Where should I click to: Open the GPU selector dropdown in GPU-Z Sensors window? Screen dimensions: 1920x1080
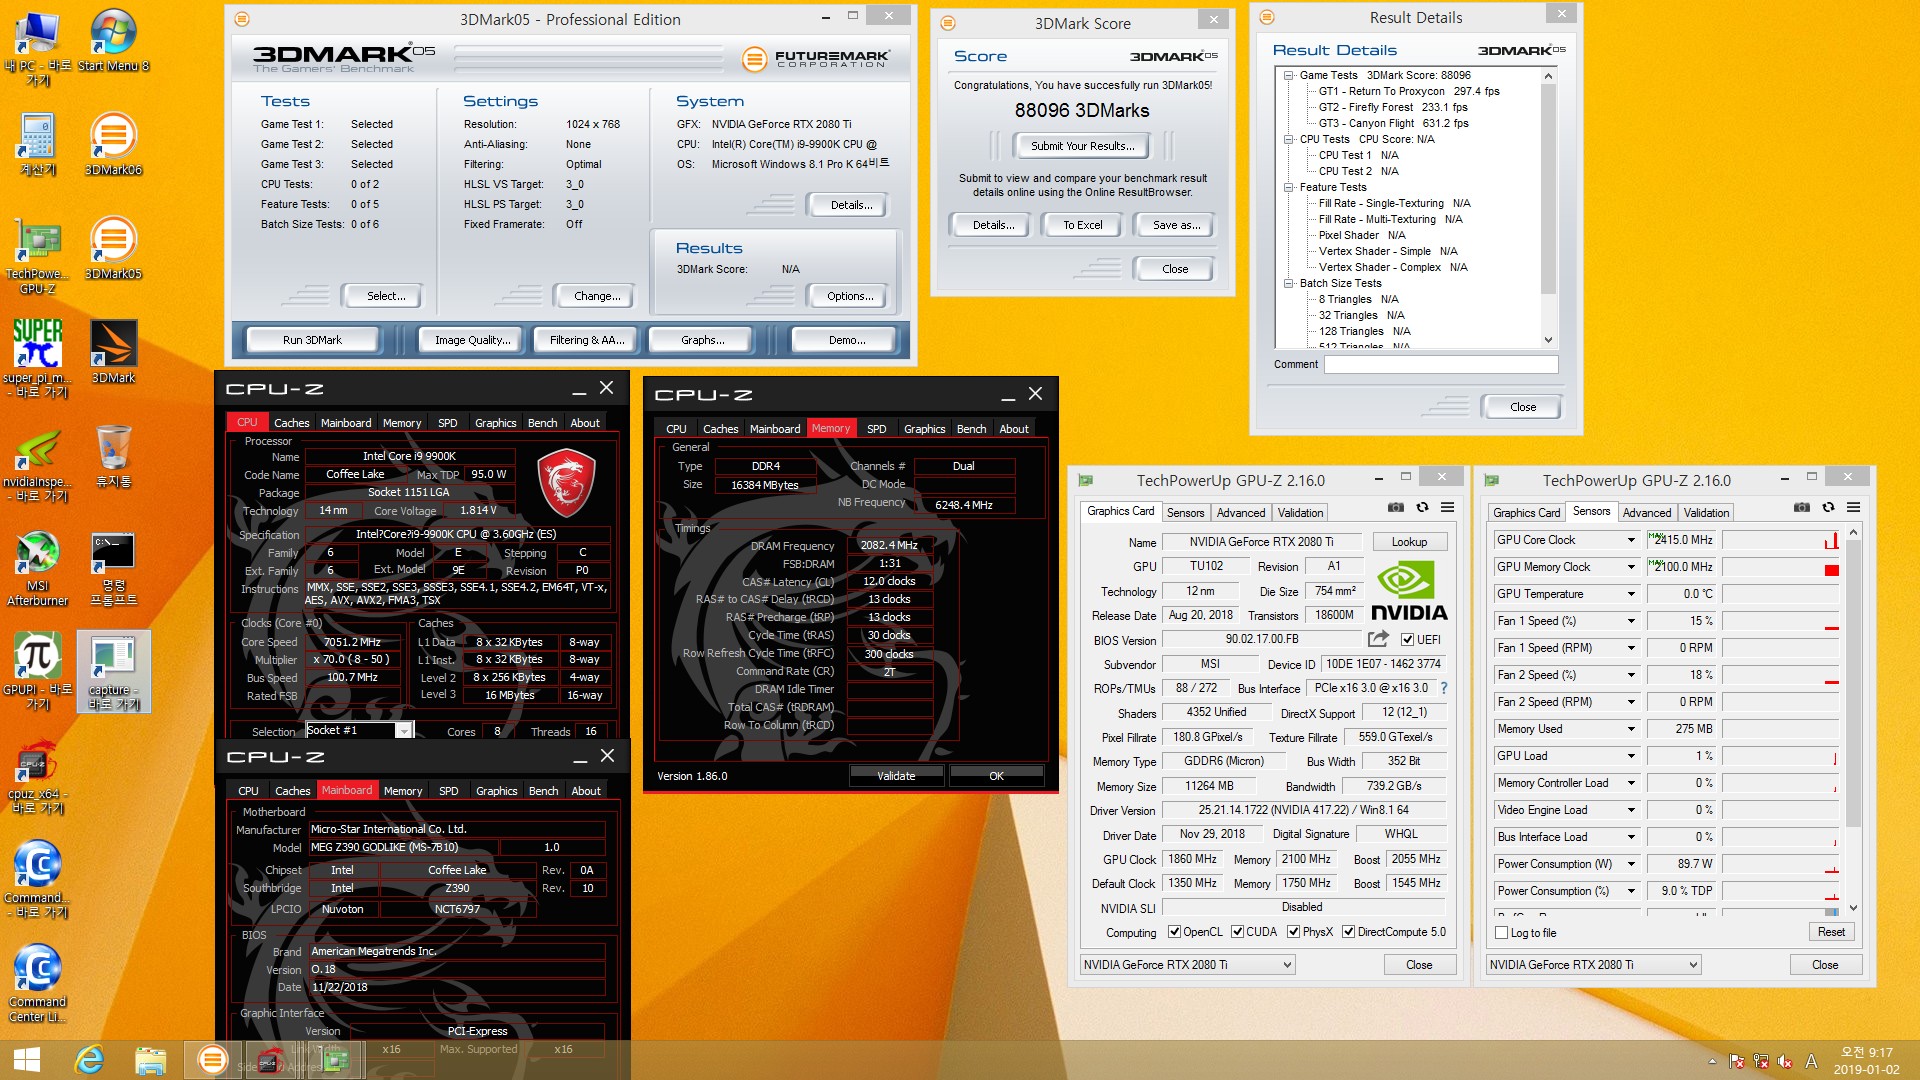(1593, 965)
